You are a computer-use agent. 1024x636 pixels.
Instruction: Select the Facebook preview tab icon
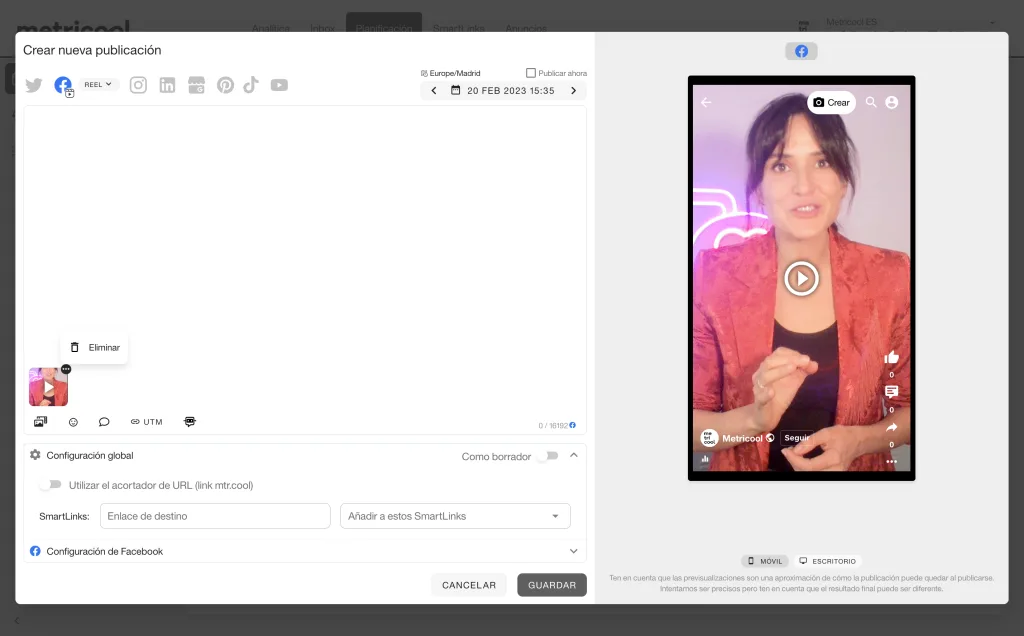coord(801,51)
